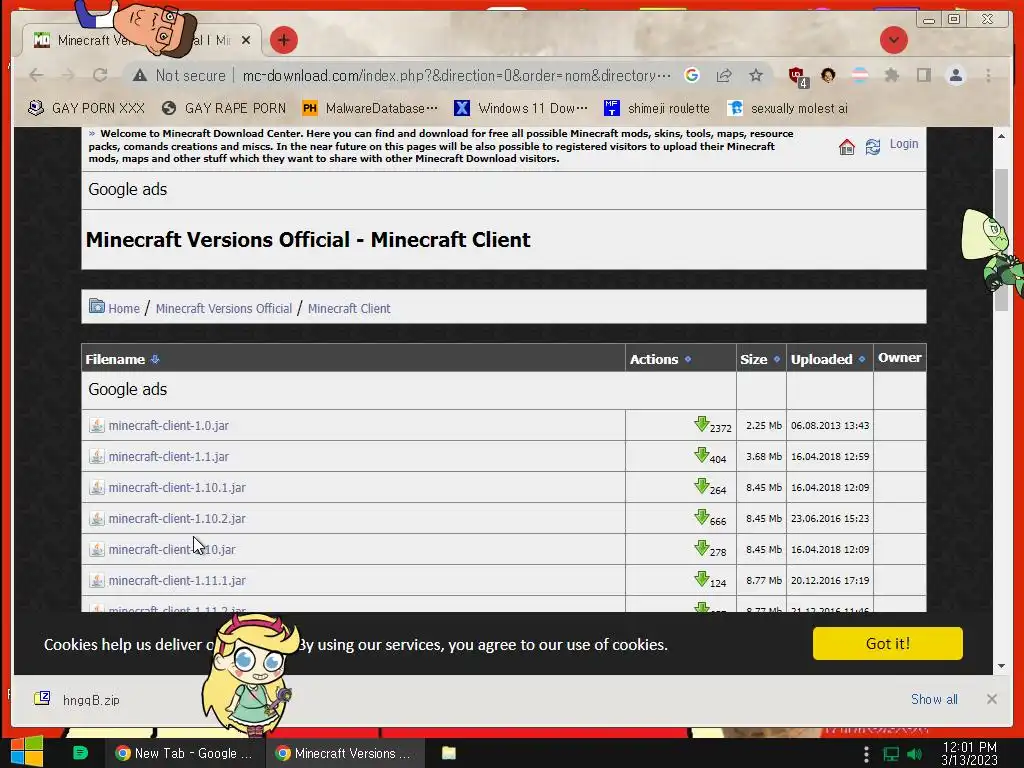Open Minecraft Client breadcrumb link
Viewport: 1024px width, 768px height.
coord(349,308)
